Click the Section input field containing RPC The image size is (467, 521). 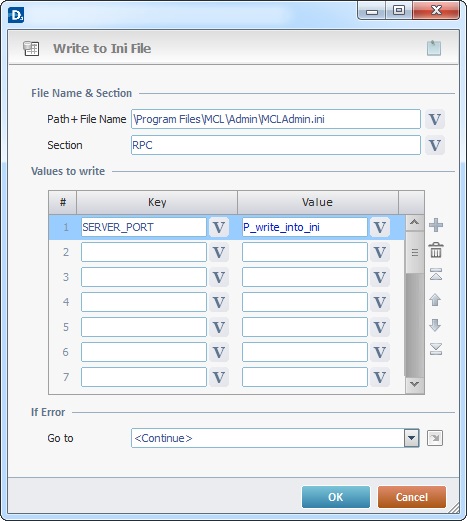tap(276, 145)
